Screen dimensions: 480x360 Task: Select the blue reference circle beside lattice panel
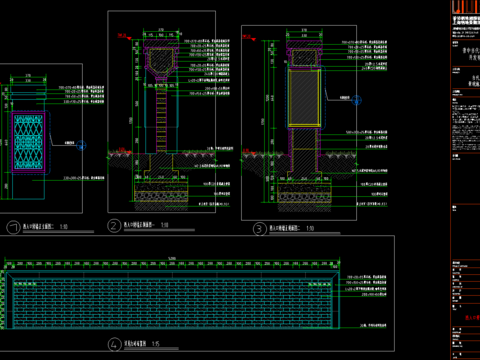click(81, 145)
